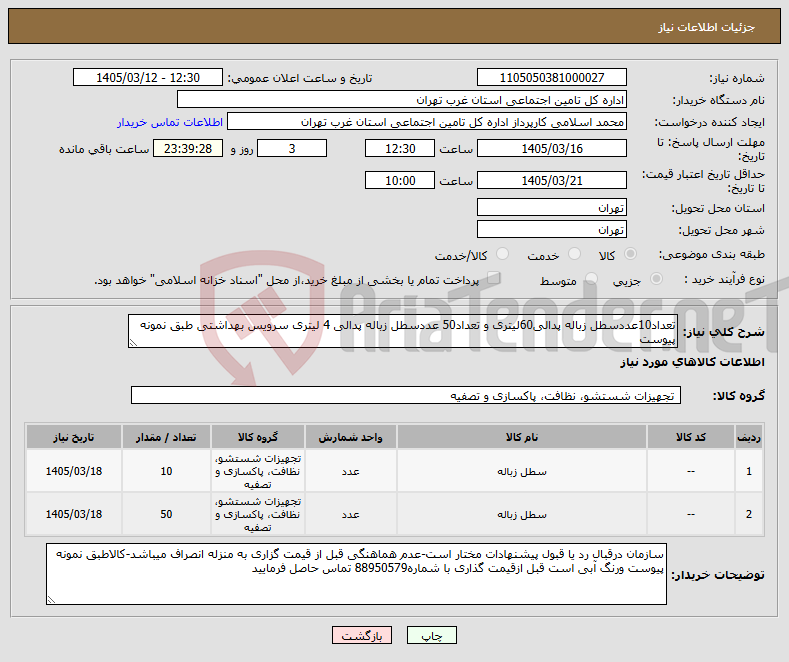Click row number 1 cell
The image size is (789, 662).
(x=749, y=471)
